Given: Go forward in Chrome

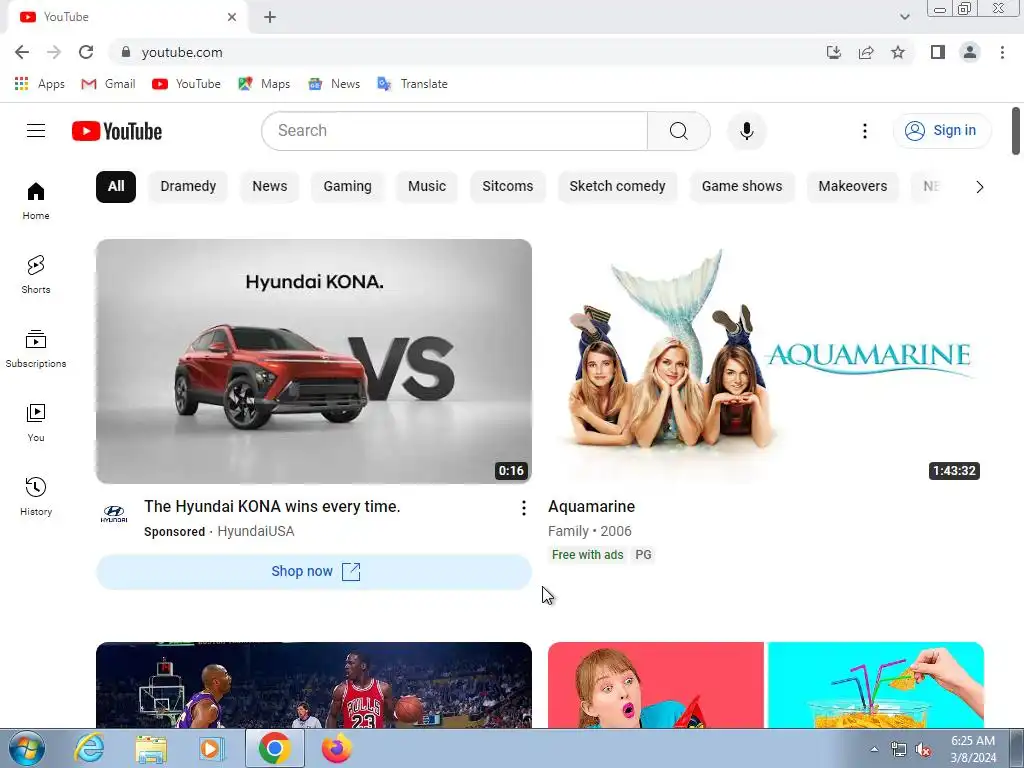Looking at the screenshot, I should point(54,52).
